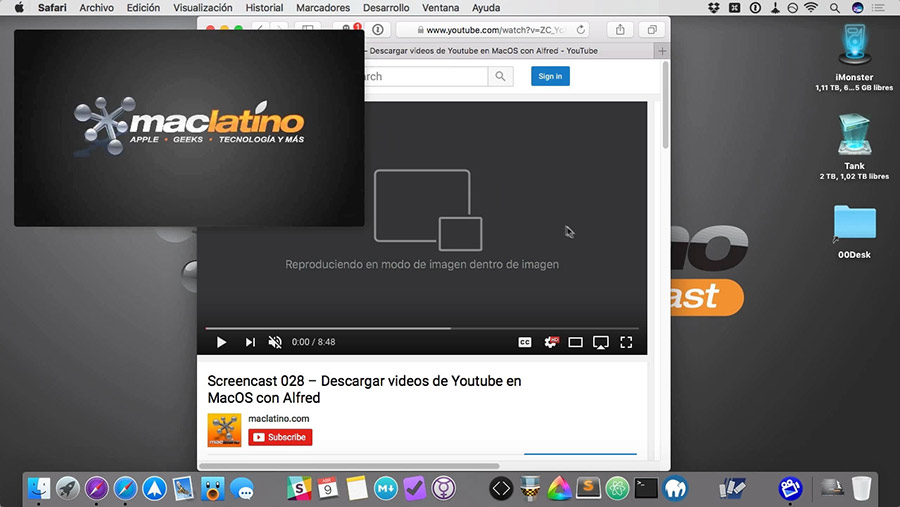This screenshot has height=507, width=900.
Task: Open Calendar from the Dock
Action: [328, 489]
